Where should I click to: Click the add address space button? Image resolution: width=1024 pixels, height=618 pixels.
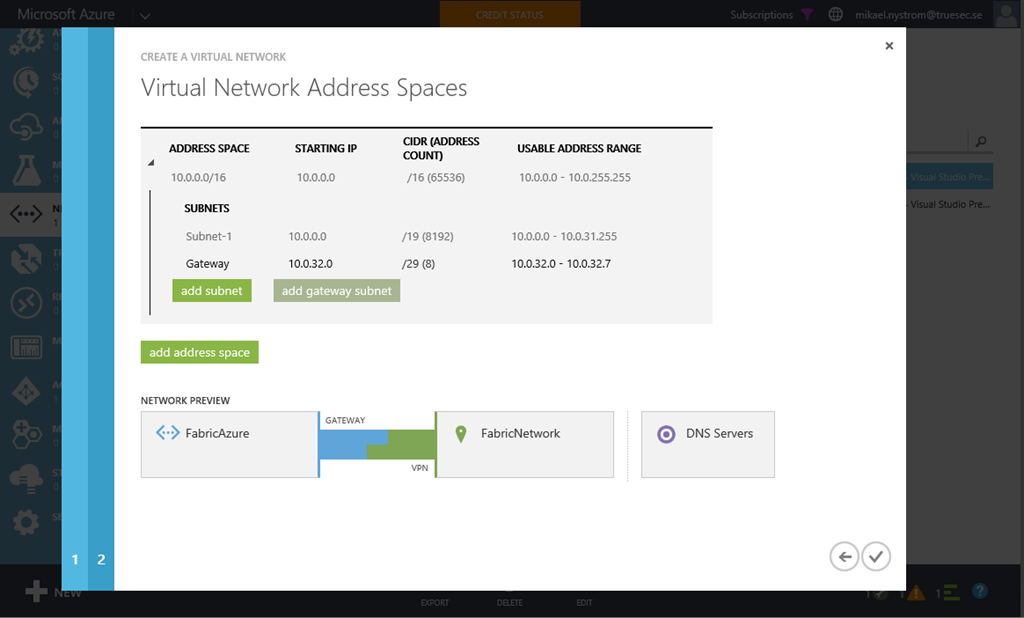click(200, 352)
